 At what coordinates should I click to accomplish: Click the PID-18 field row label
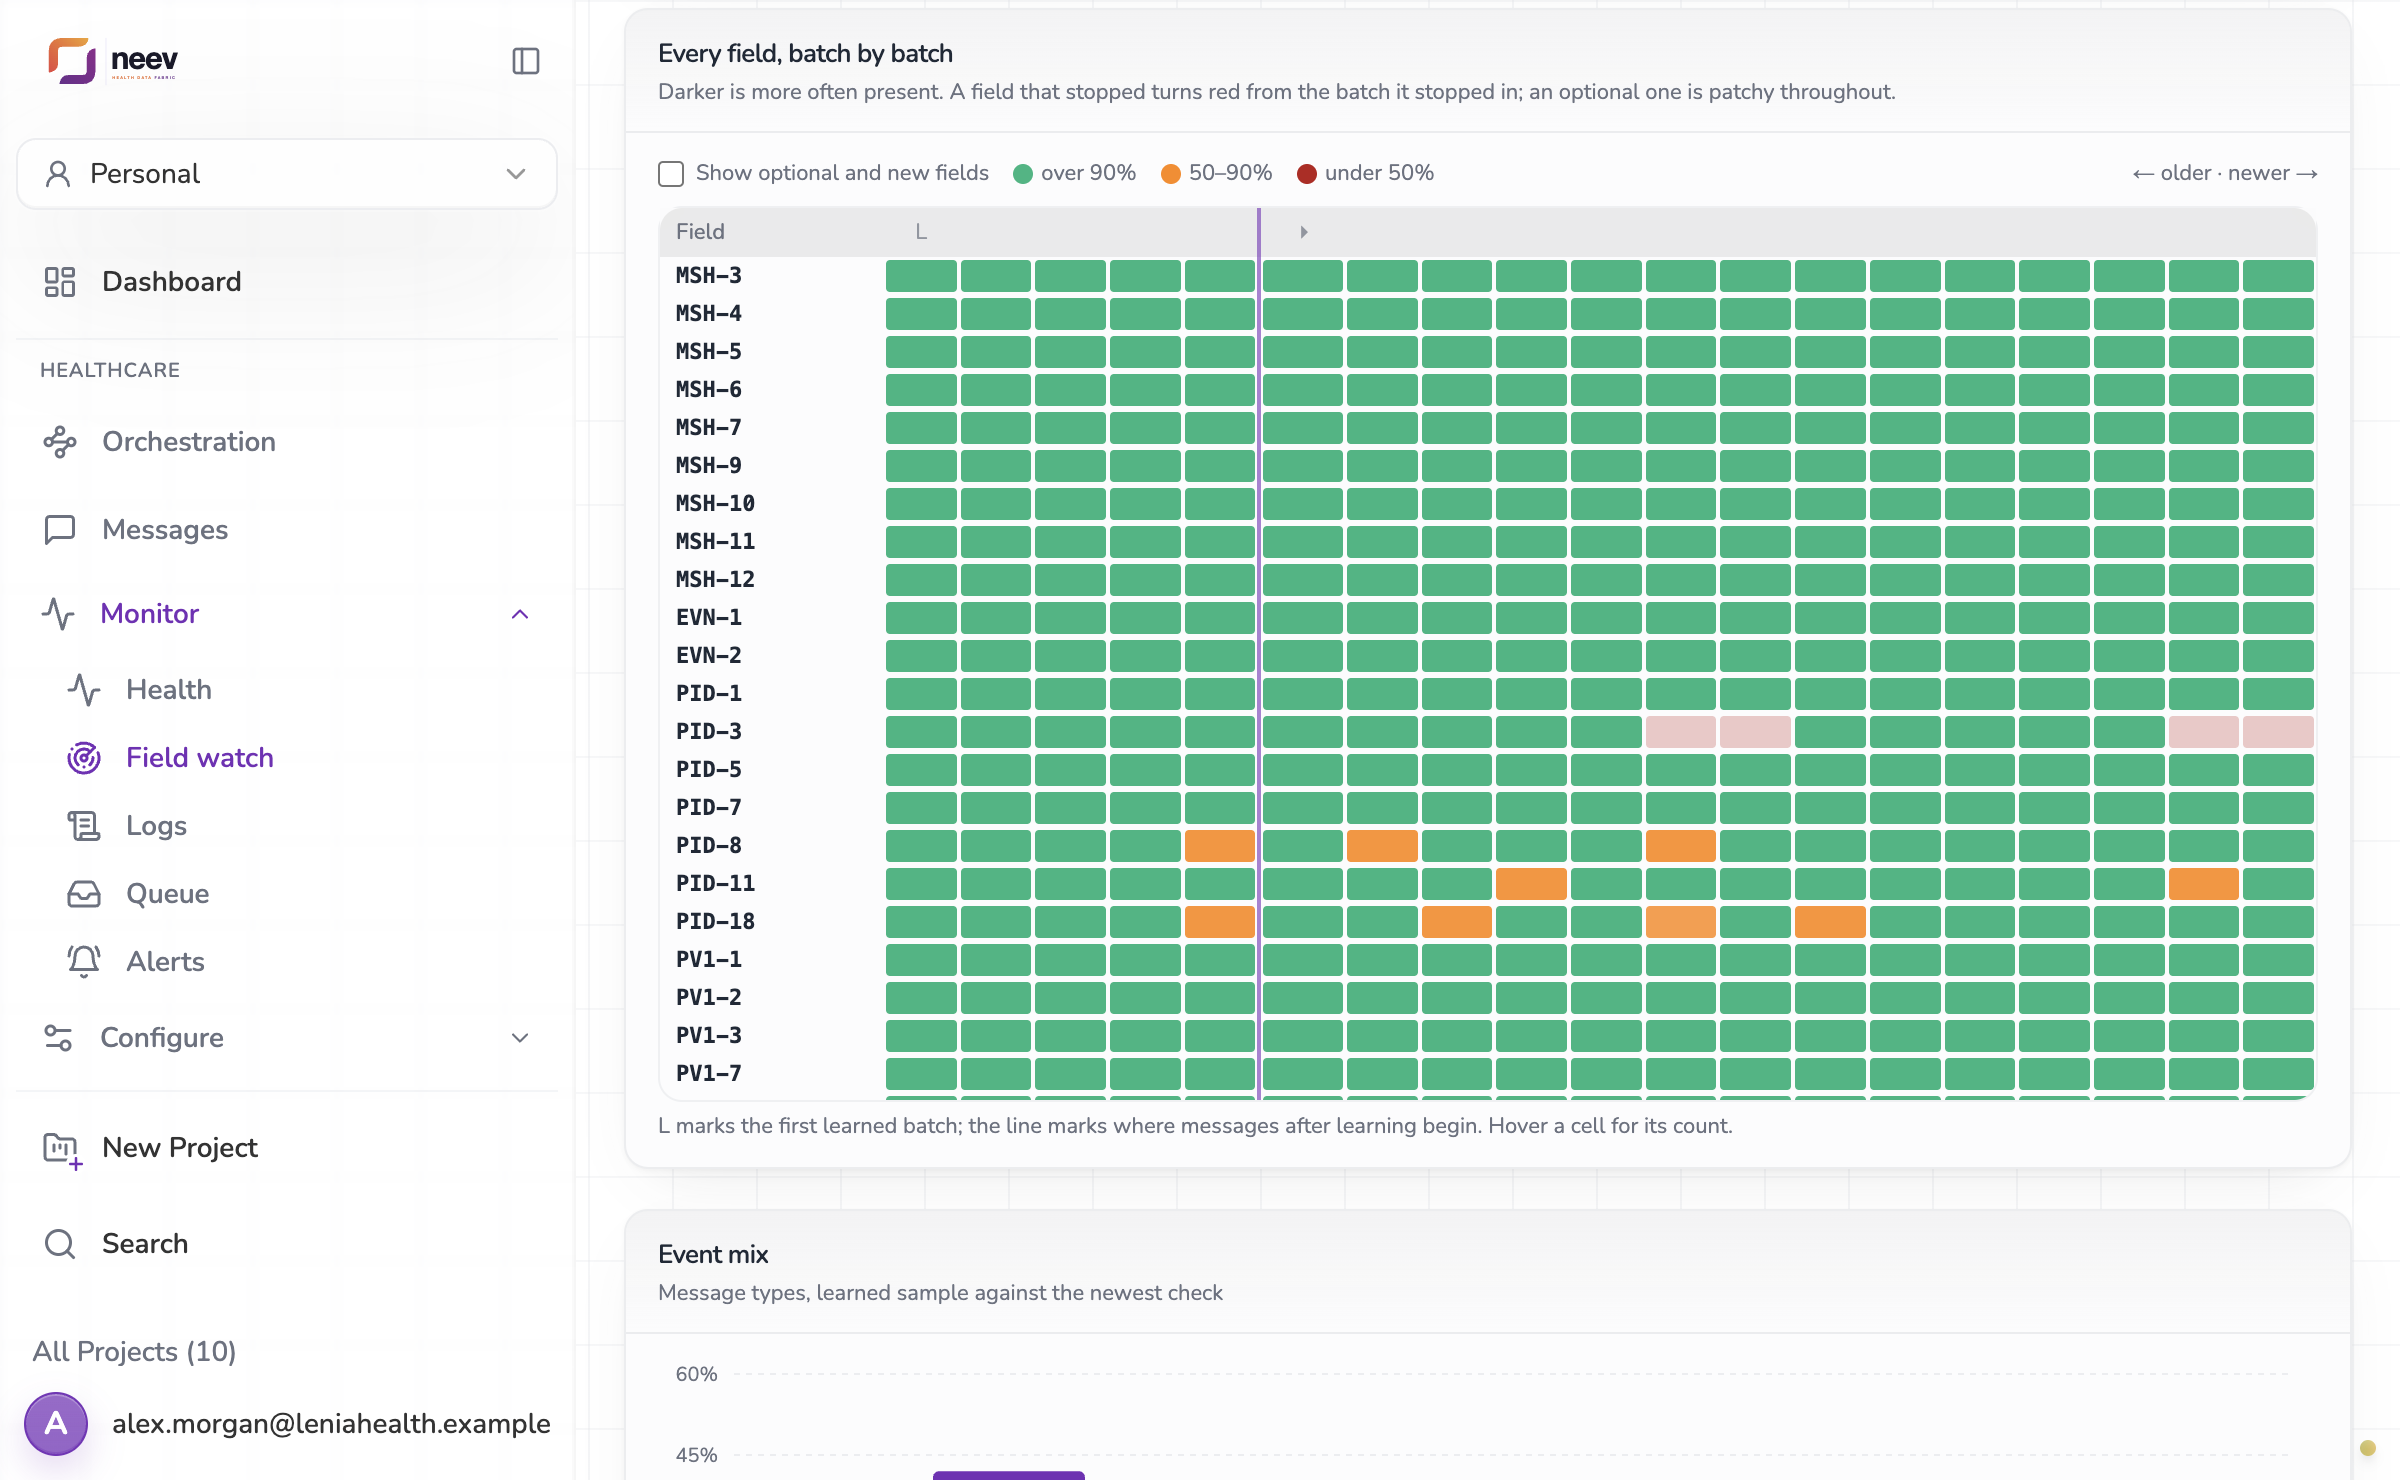point(715,922)
